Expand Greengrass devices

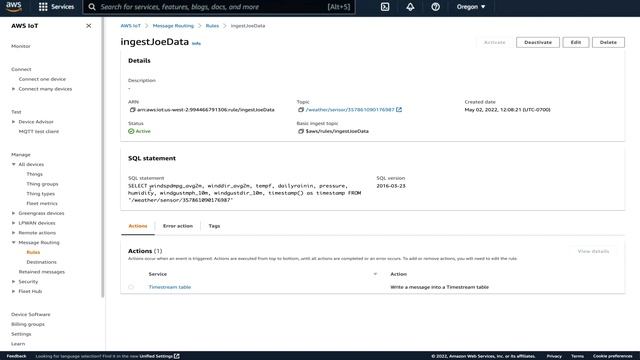coord(13,213)
